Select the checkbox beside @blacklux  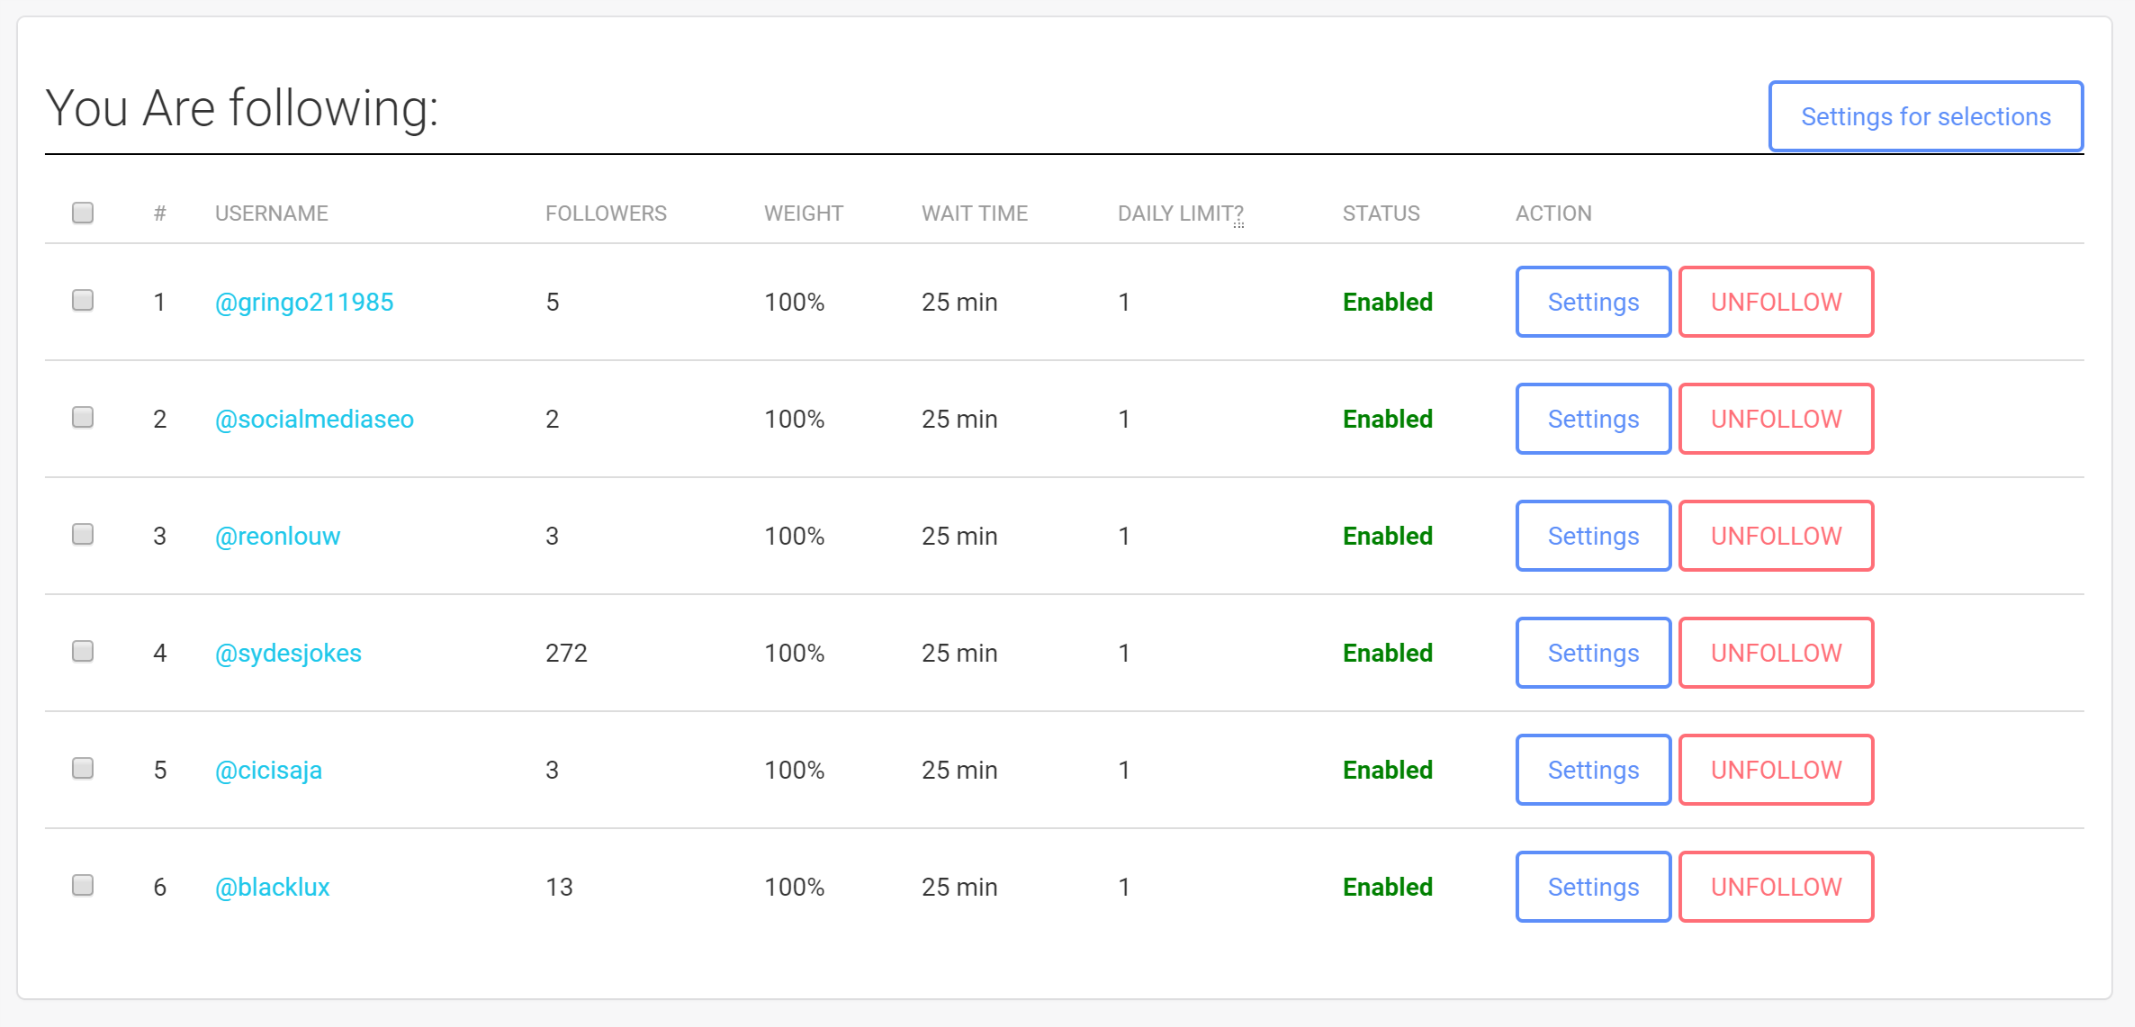[x=83, y=886]
